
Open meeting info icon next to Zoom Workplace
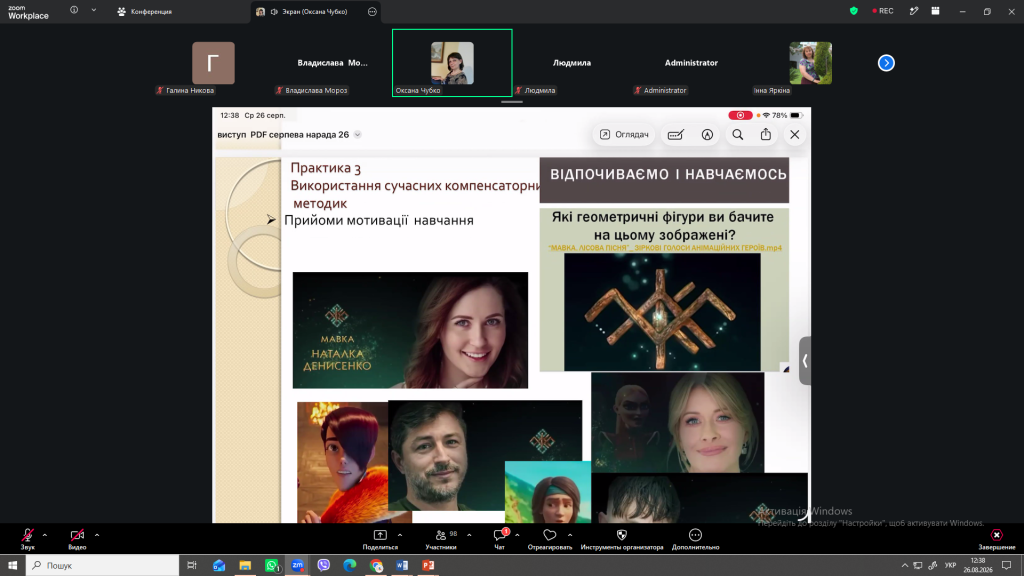pos(74,10)
